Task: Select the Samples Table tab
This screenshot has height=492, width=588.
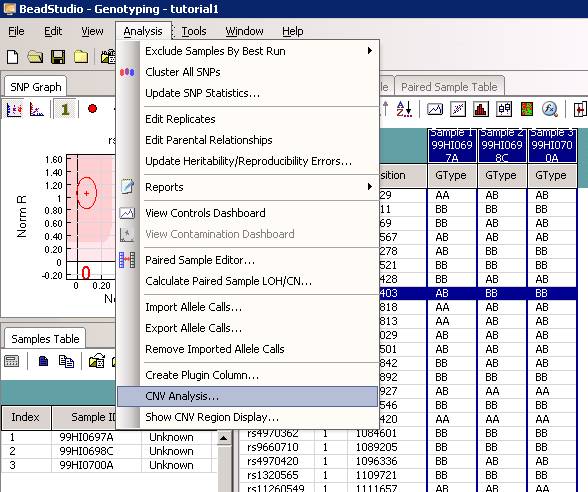Action: pos(45,339)
